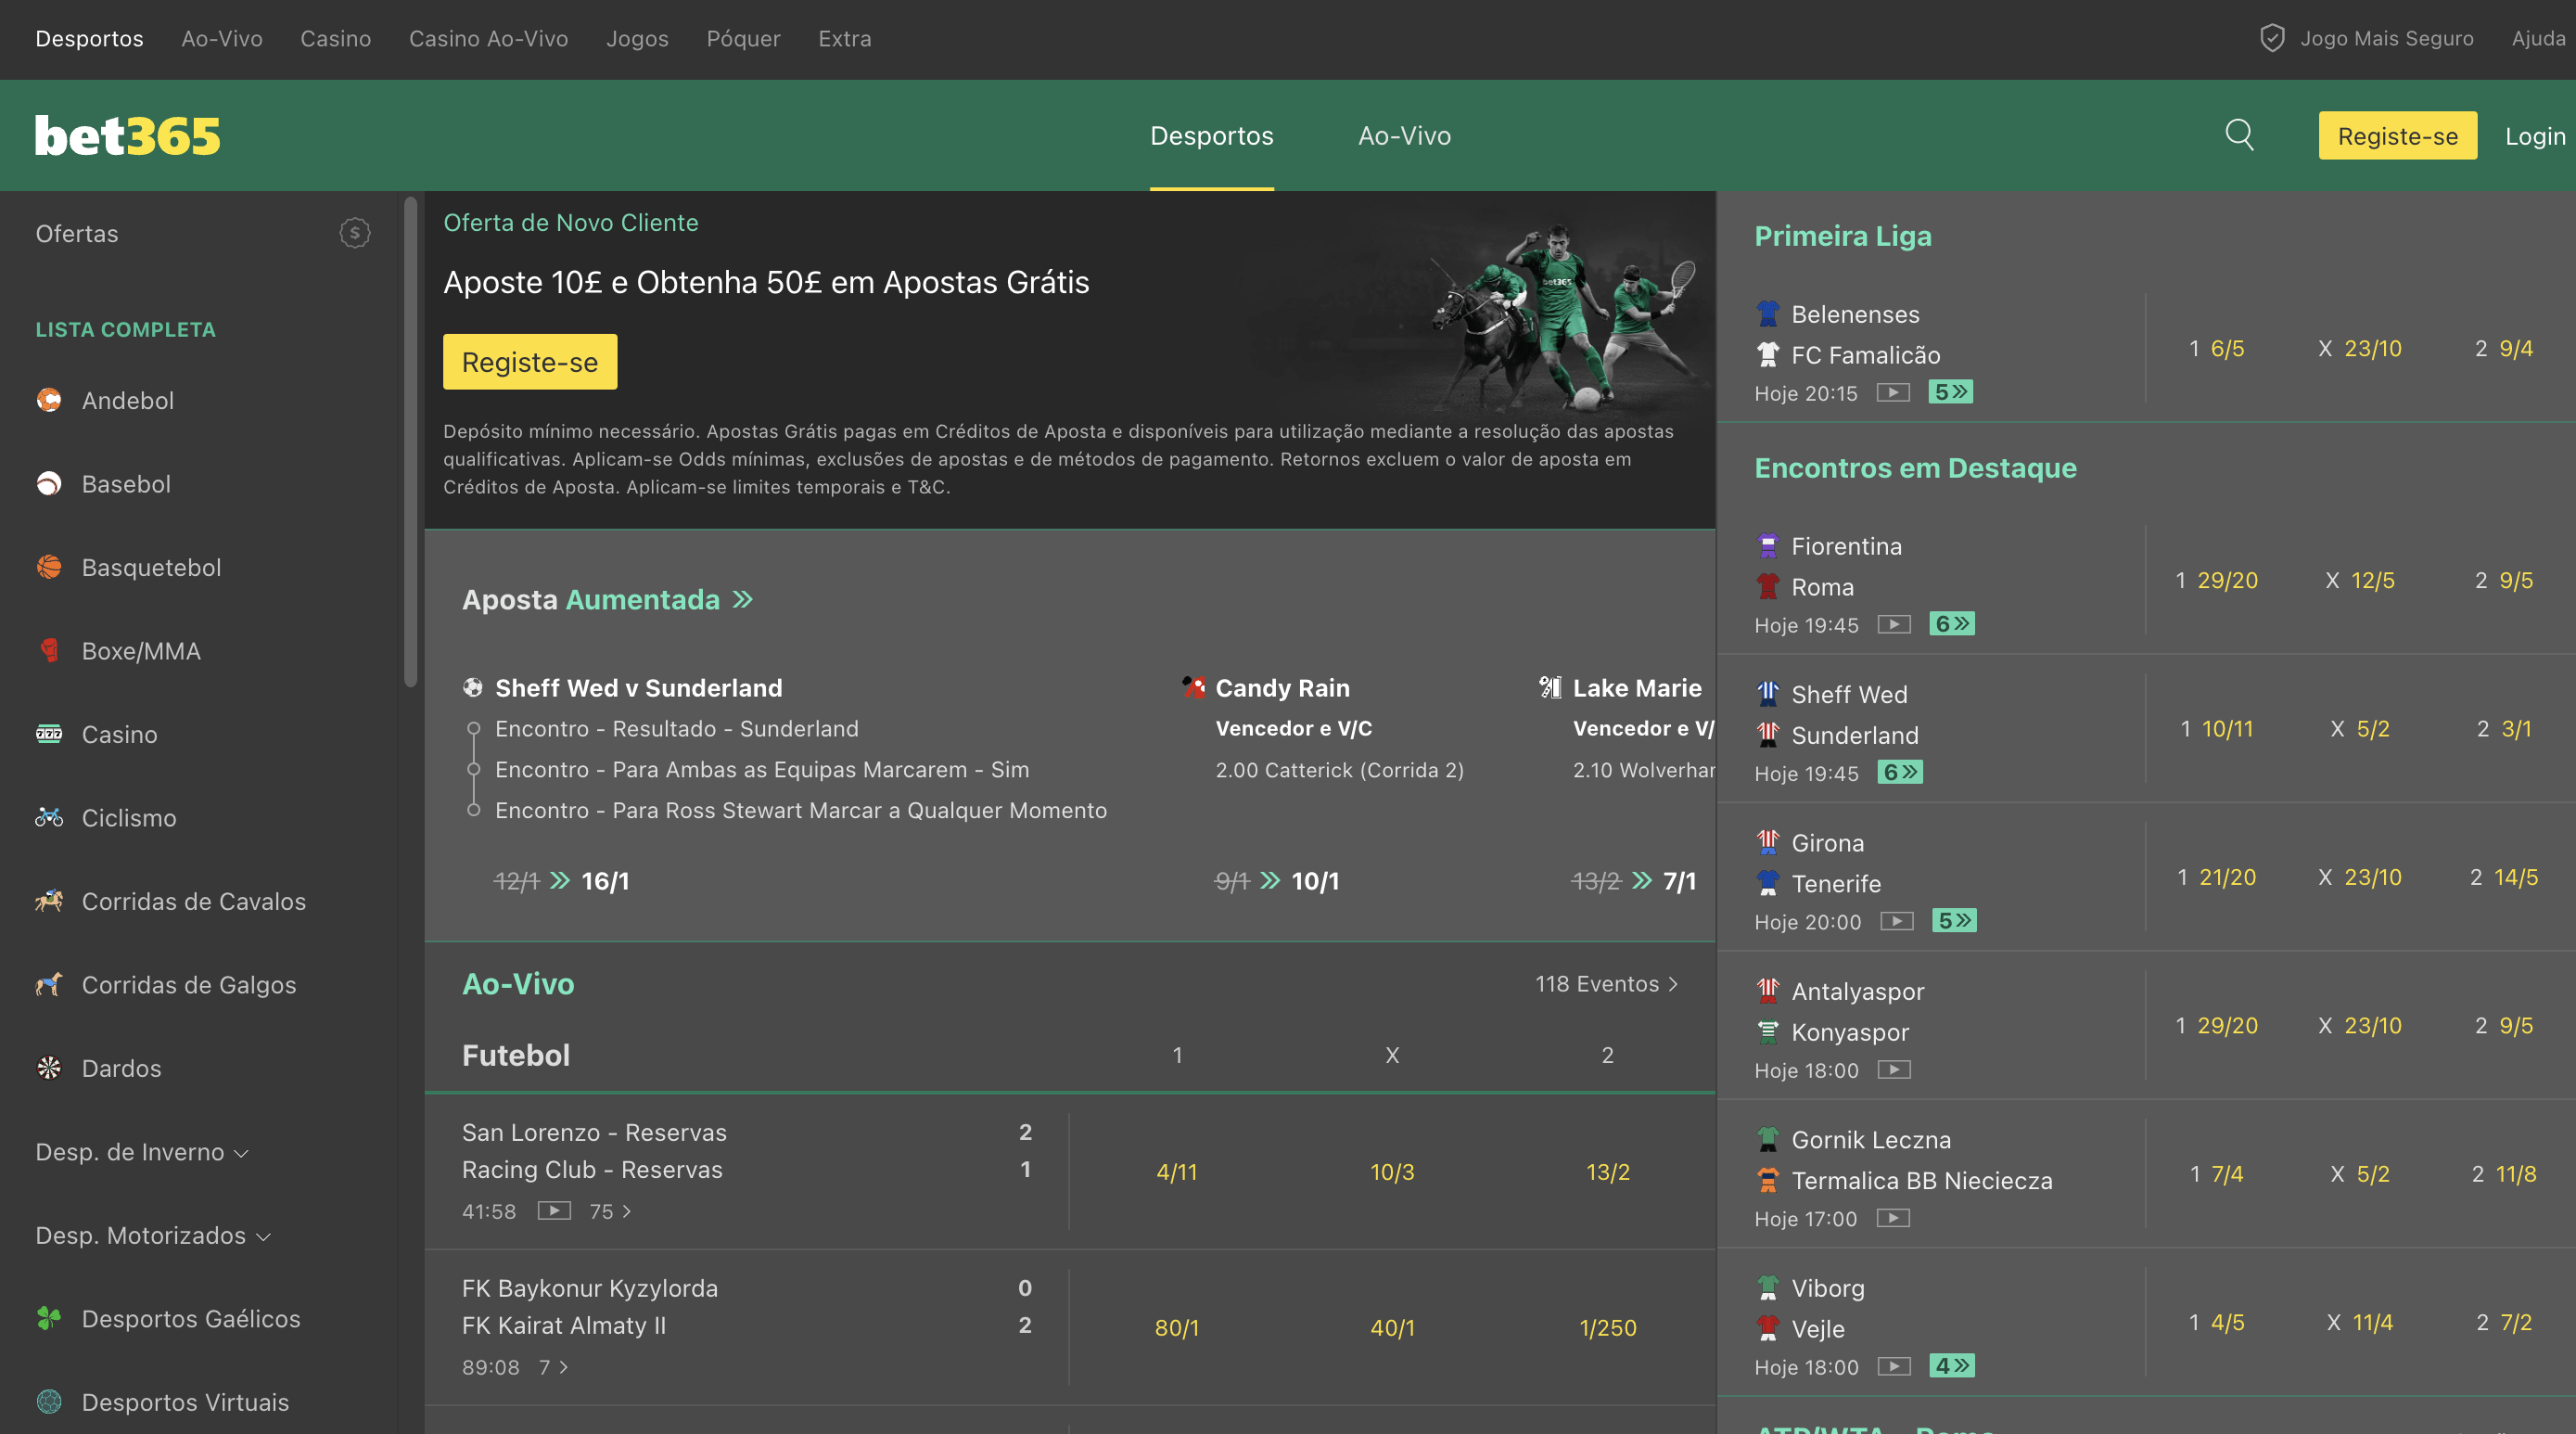Screen dimensions: 2576x1434
Task: Open Sheff Wed v Sunderland boosted bet title
Action: 638,687
